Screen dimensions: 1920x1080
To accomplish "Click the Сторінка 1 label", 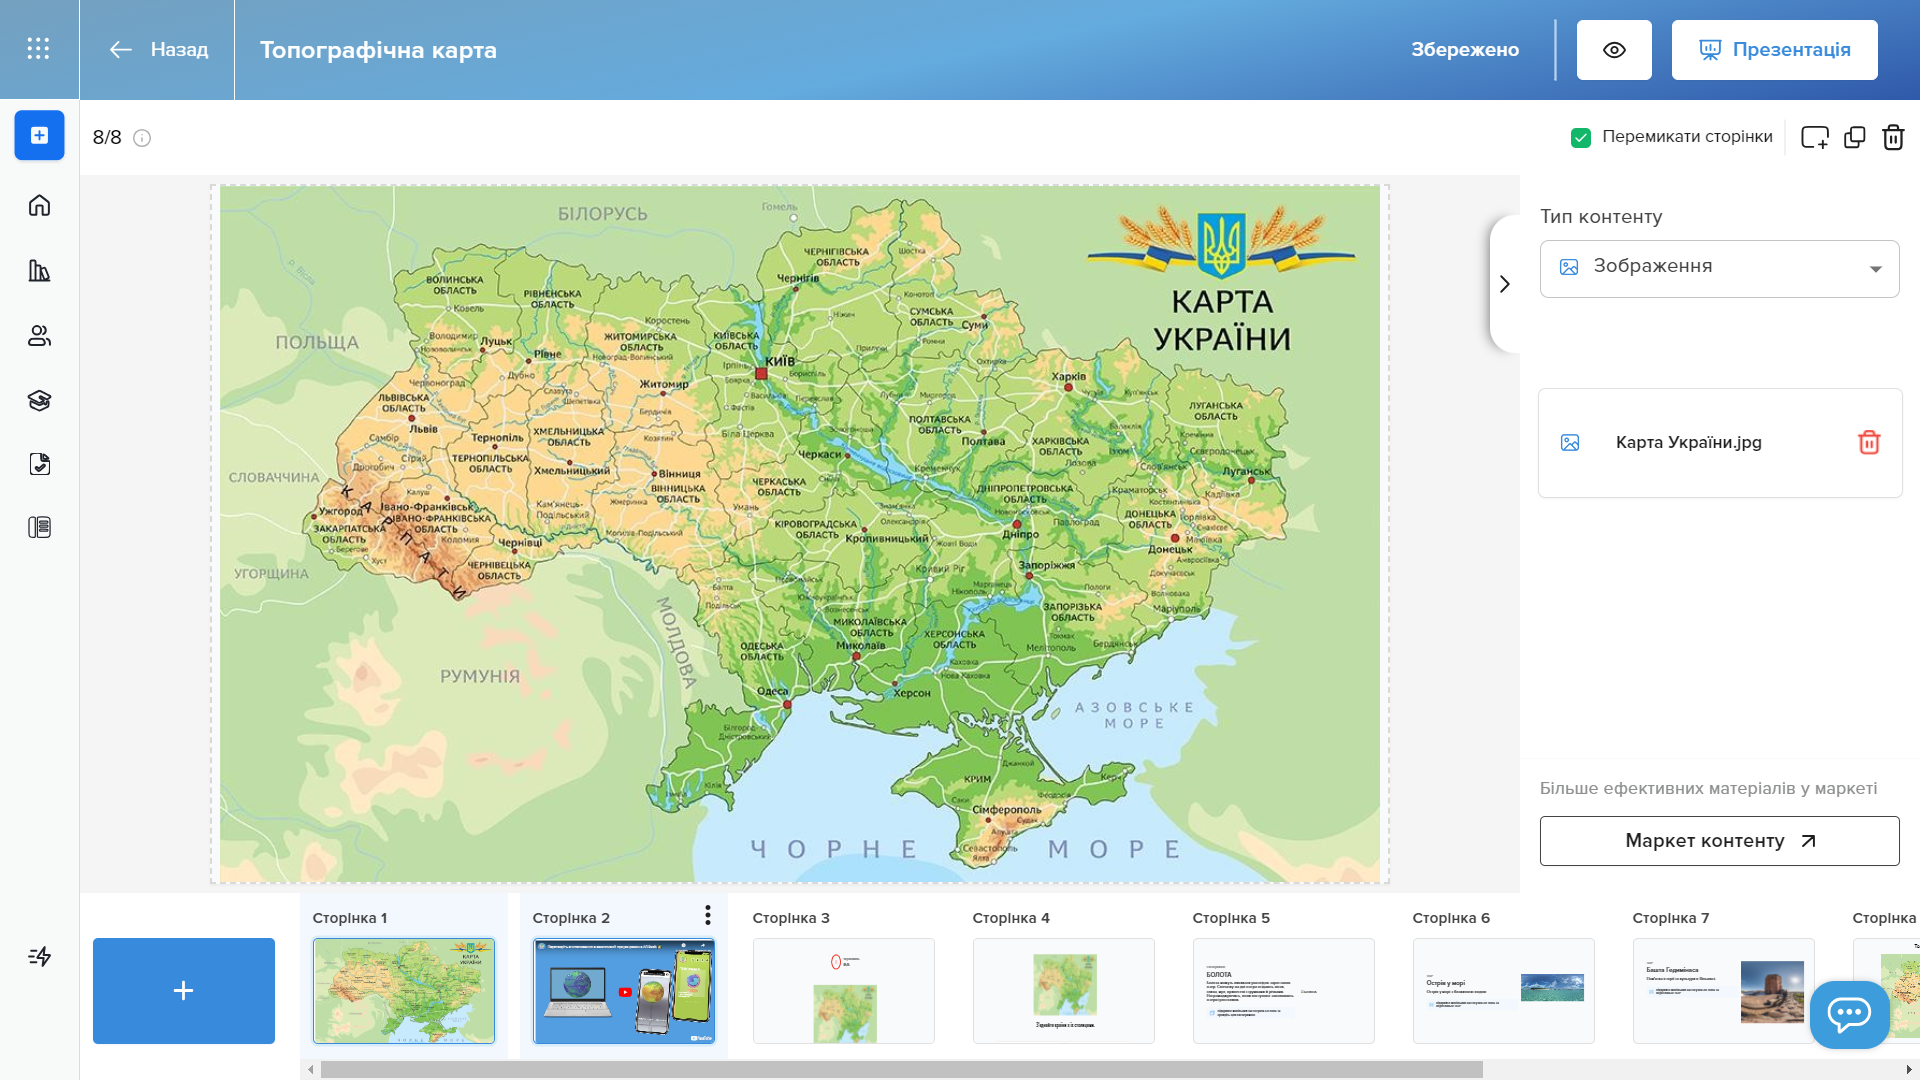I will pyautogui.click(x=350, y=918).
